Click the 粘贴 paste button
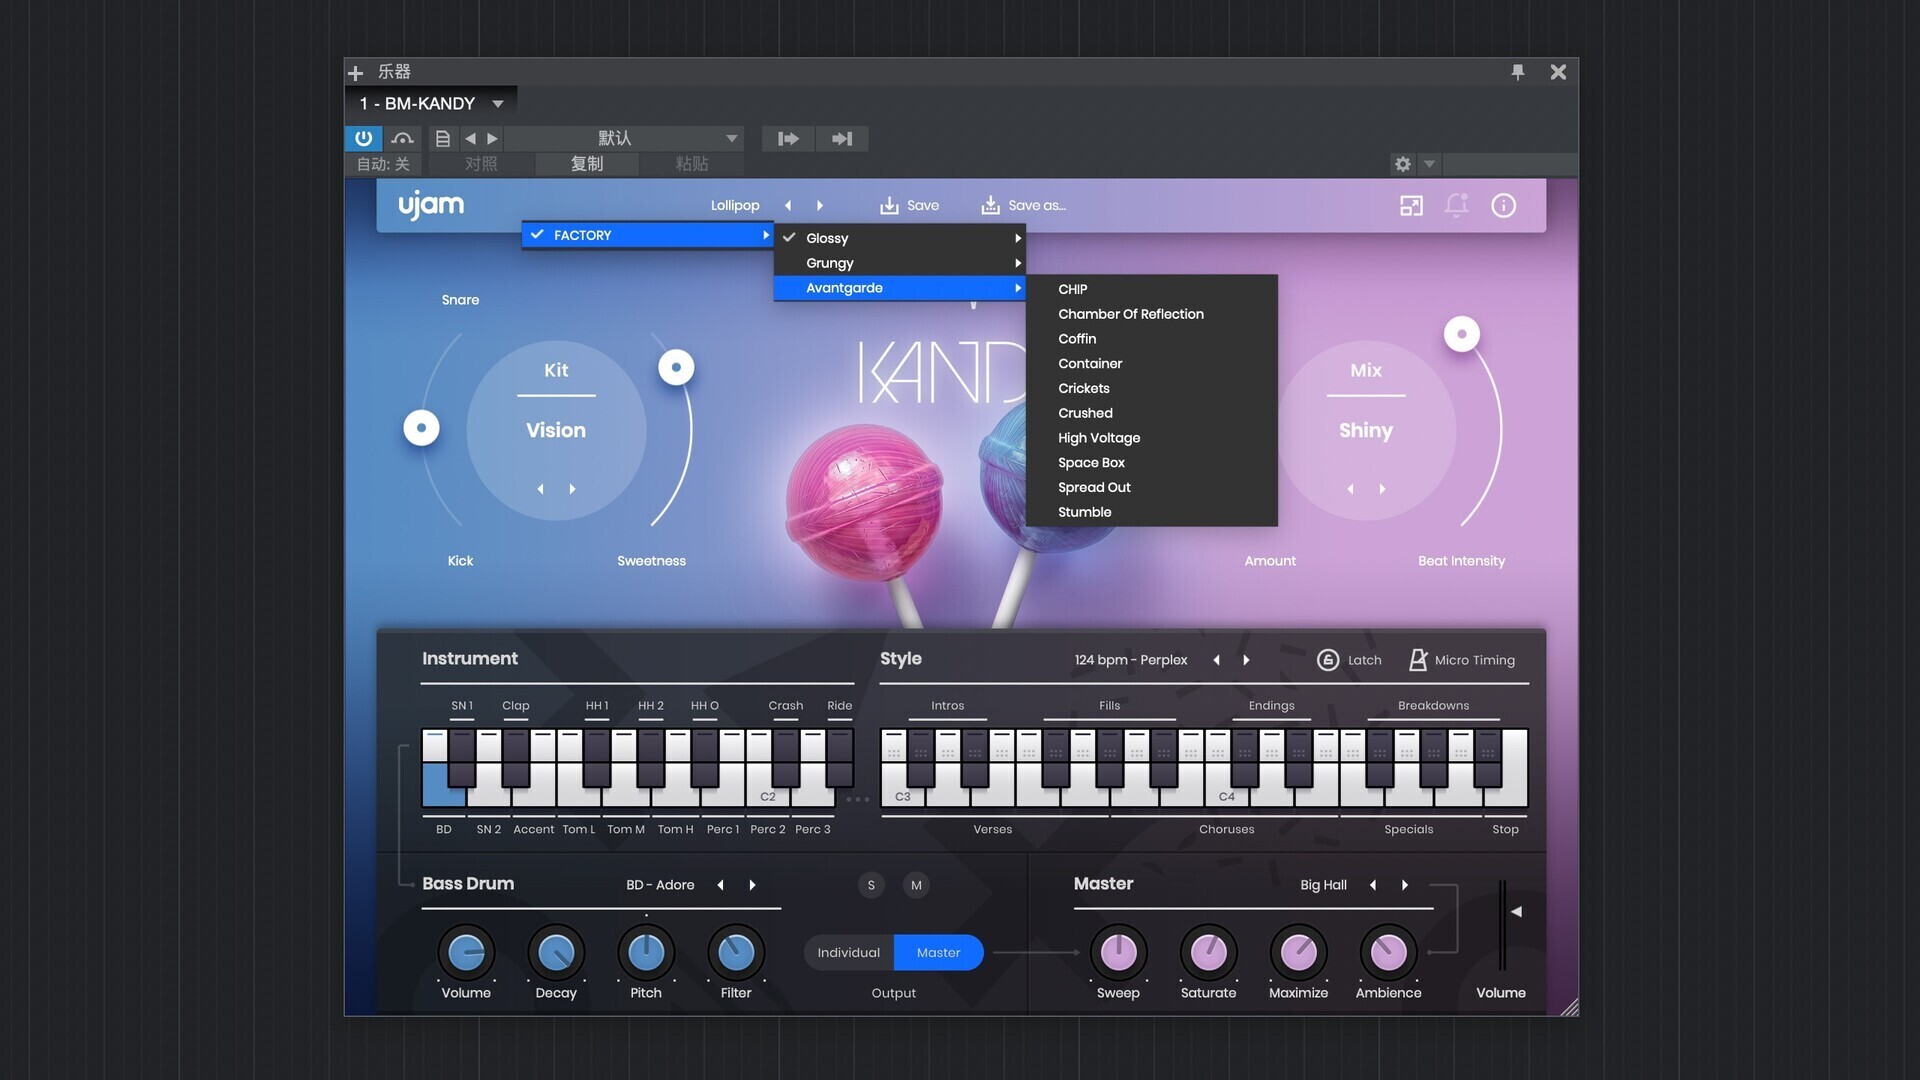The height and width of the screenshot is (1080, 1920). coord(692,164)
